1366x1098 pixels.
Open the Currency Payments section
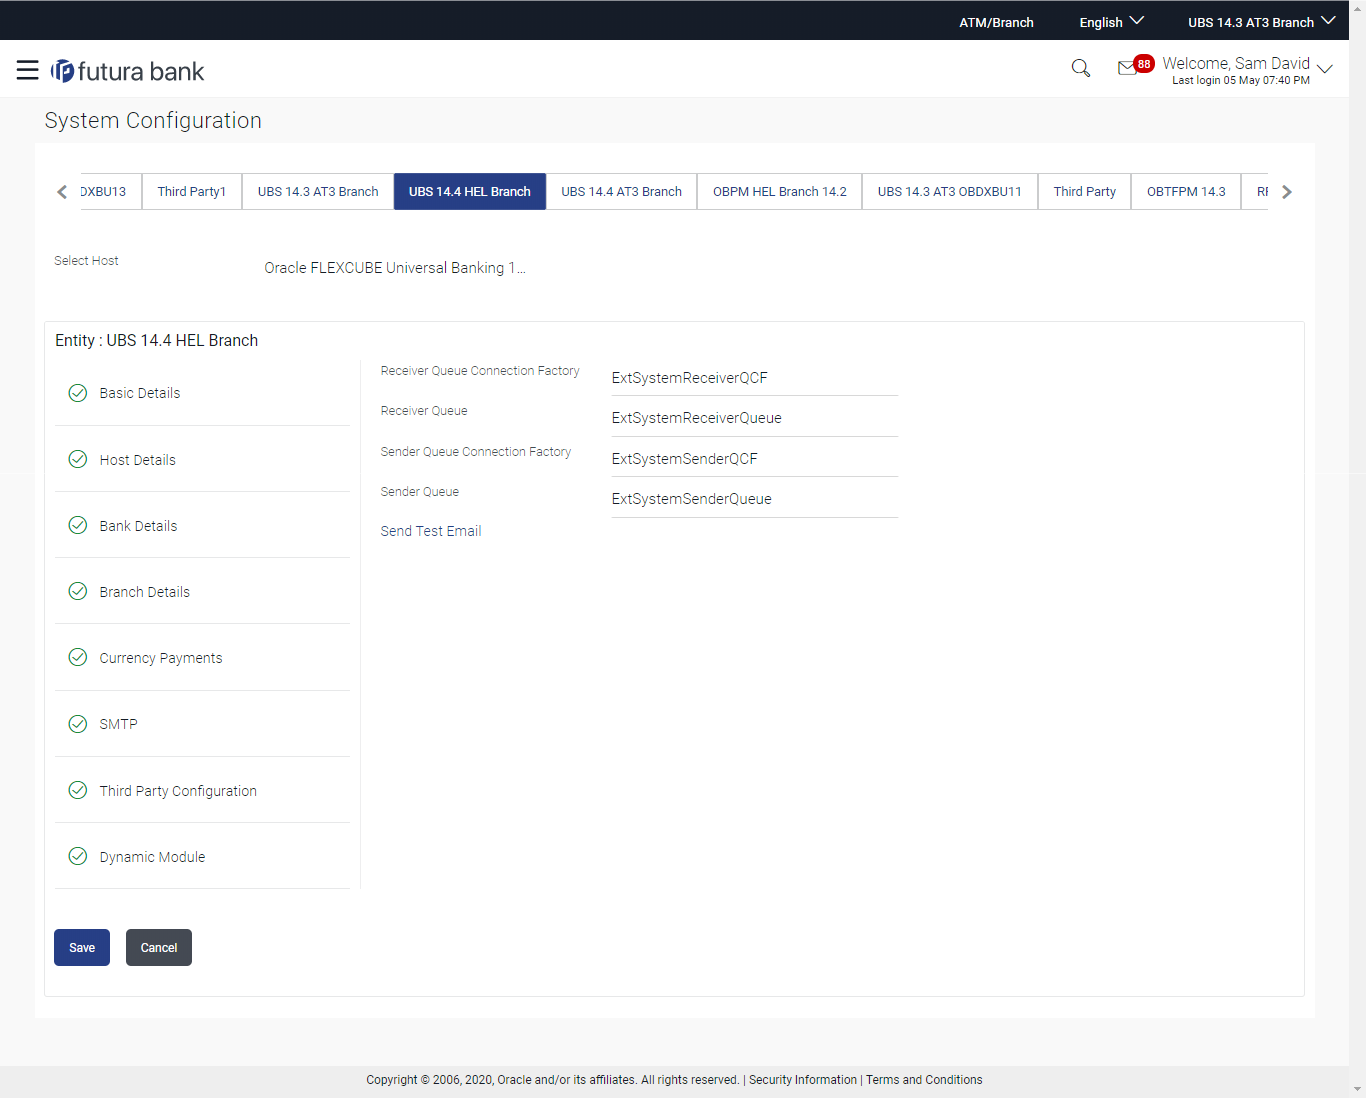[202, 657]
